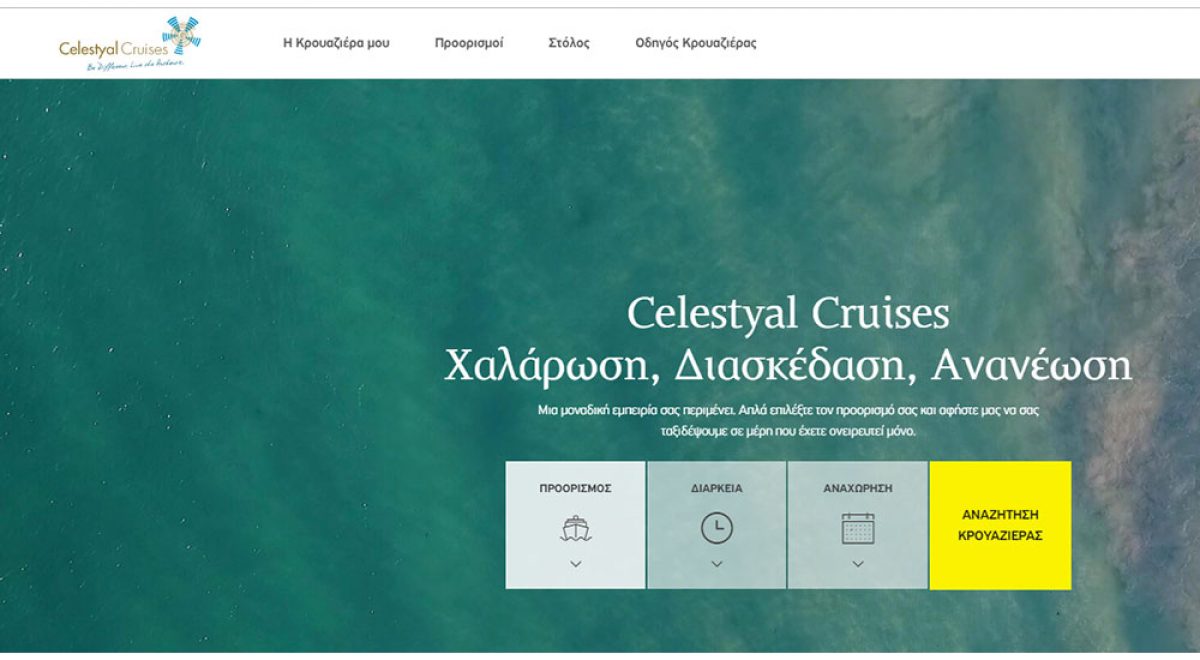Open the Προορισμοί menu item
This screenshot has width=1200, height=660.
[x=469, y=43]
